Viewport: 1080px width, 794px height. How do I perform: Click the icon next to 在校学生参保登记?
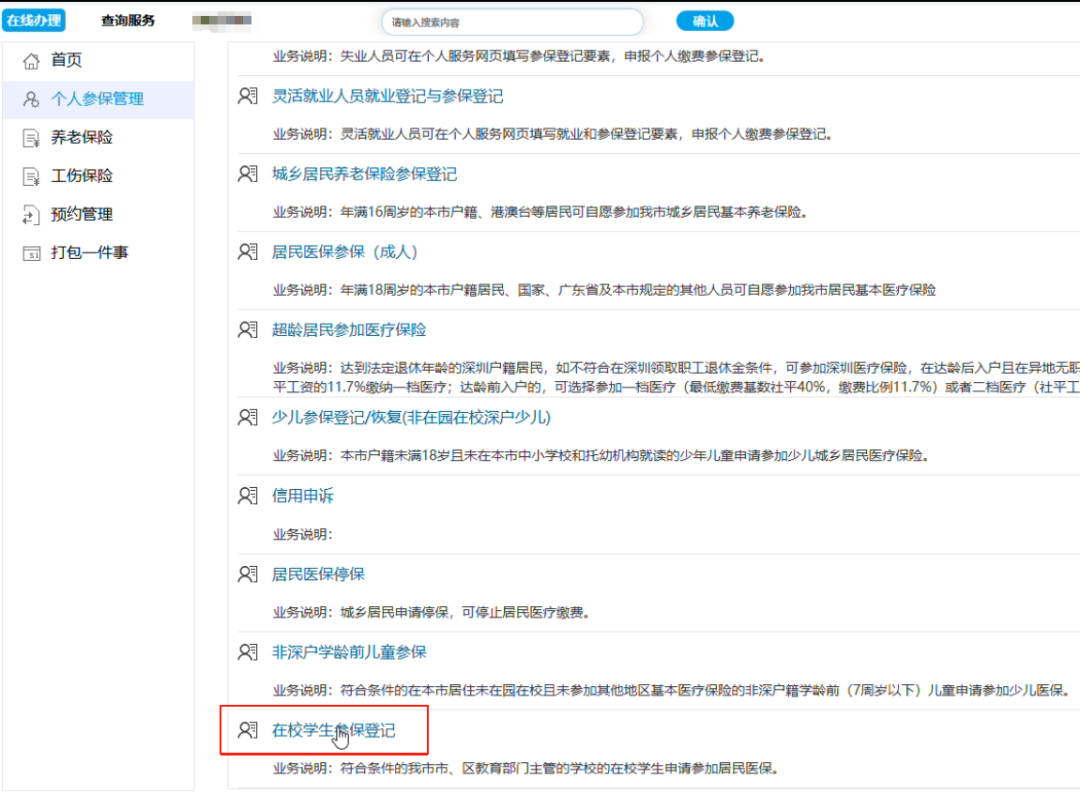coord(248,730)
